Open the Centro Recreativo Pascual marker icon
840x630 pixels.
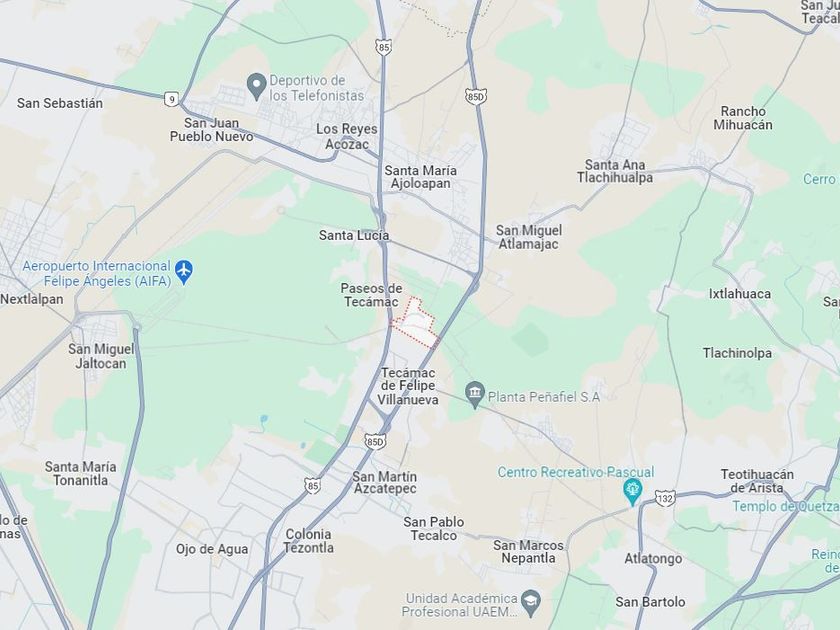[x=633, y=493]
